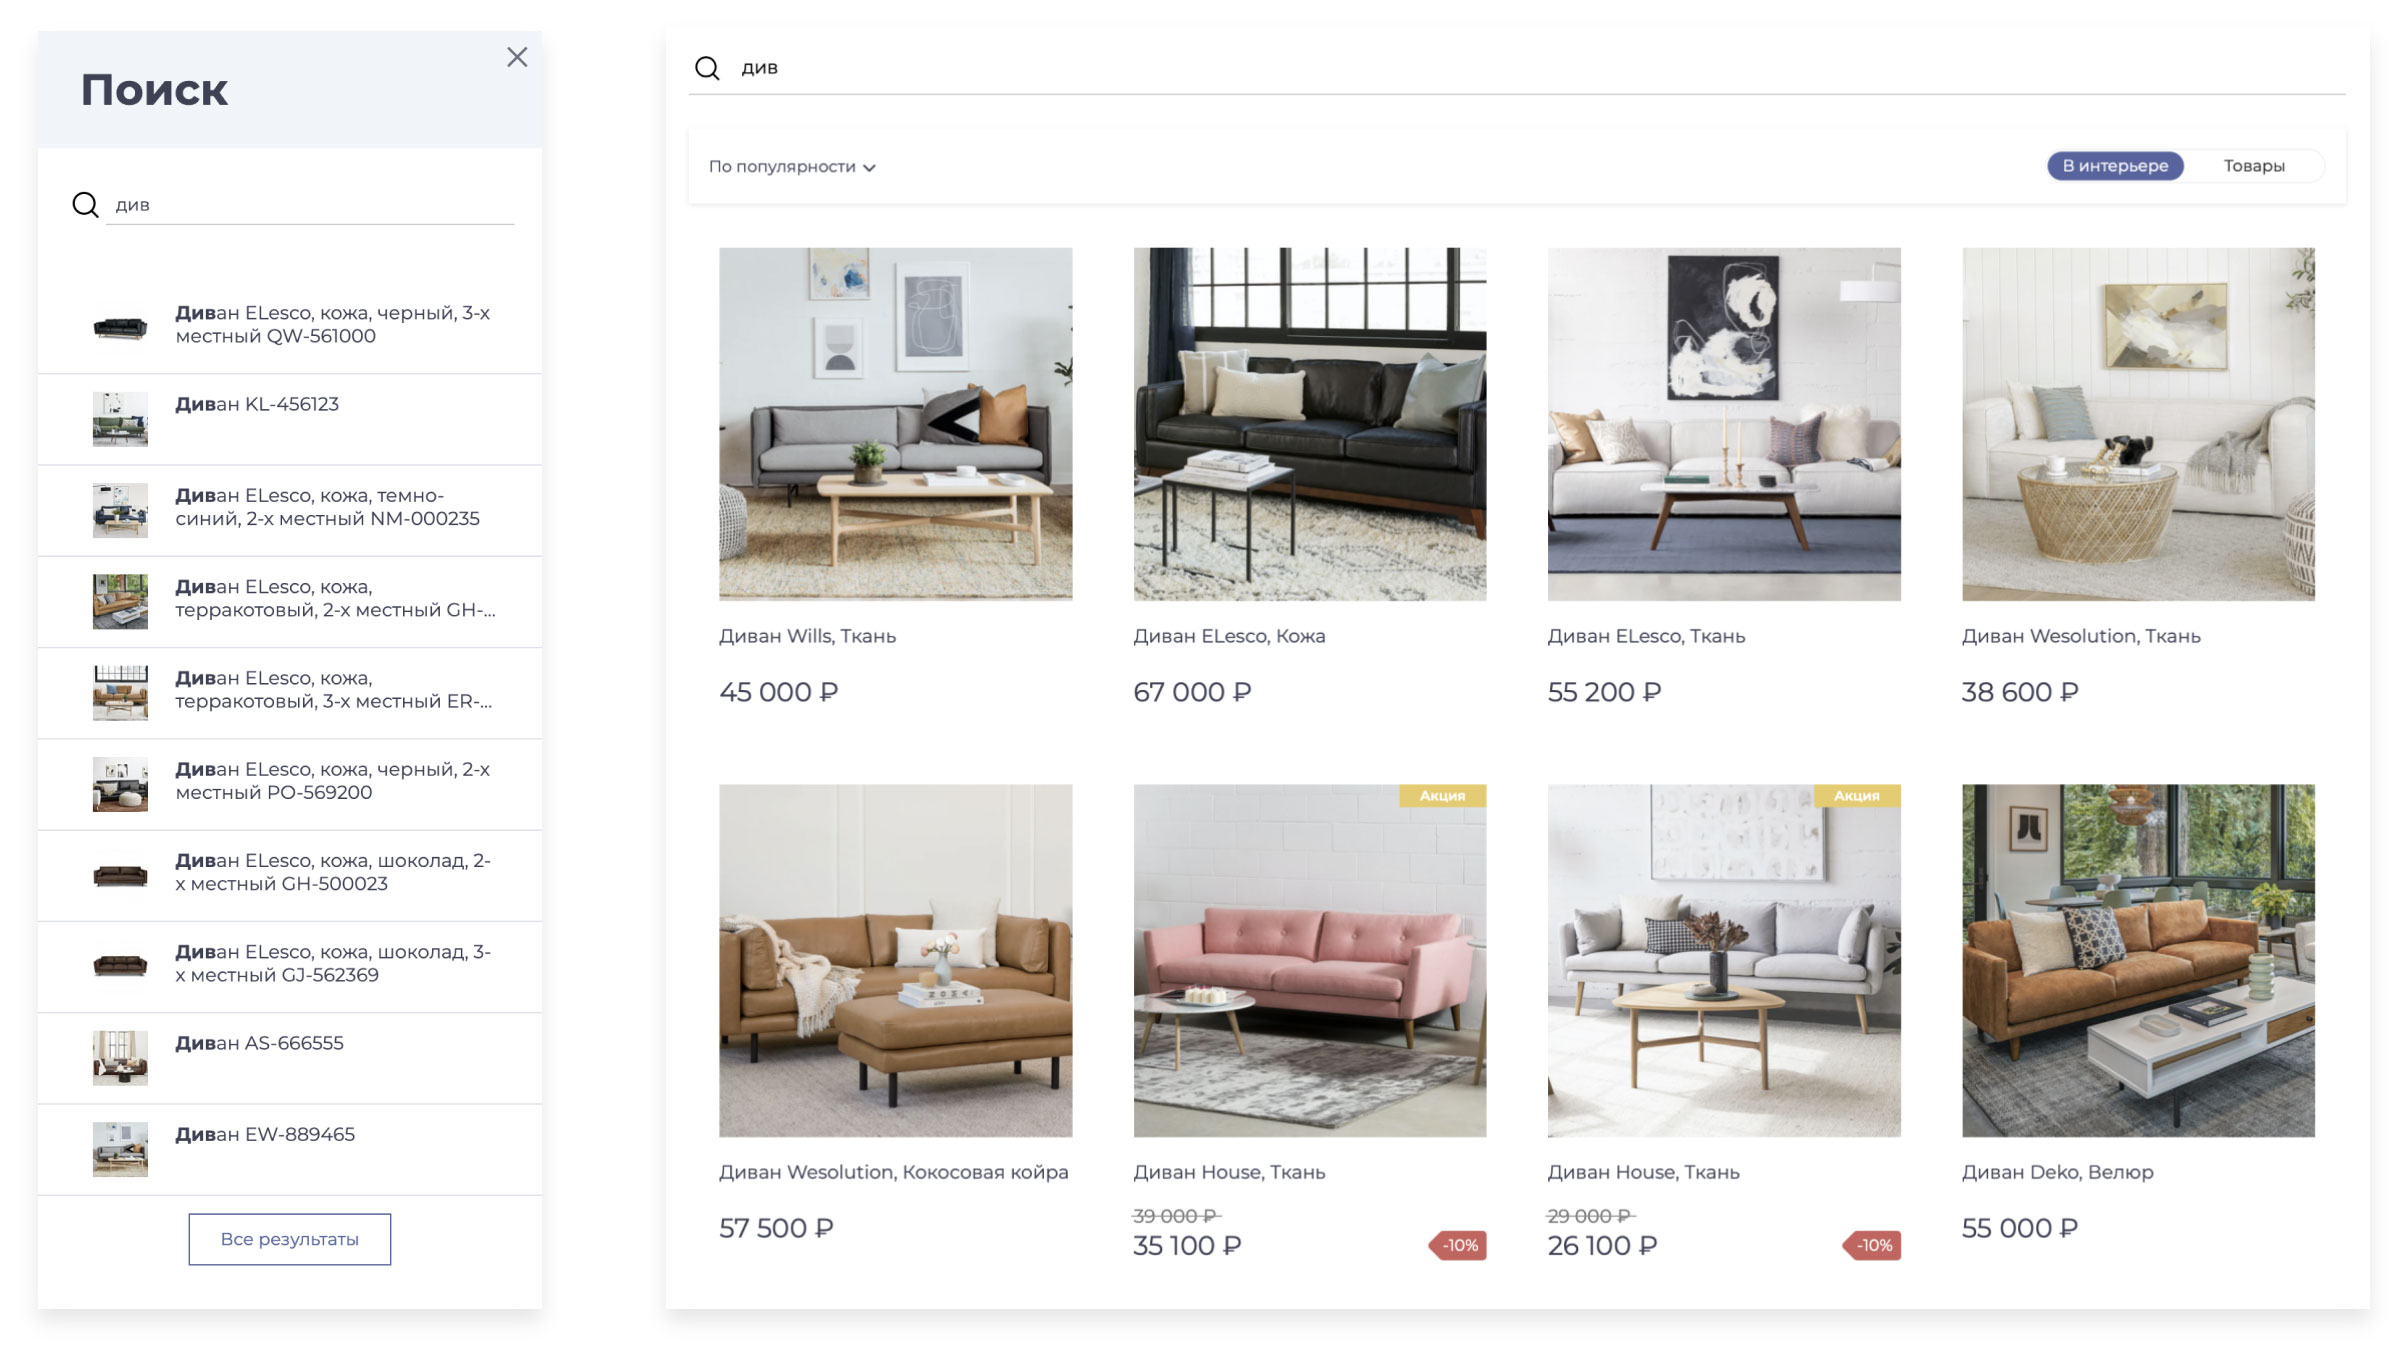Close the Поиск panel with the X
This screenshot has height=1356, width=2405.
(x=517, y=57)
